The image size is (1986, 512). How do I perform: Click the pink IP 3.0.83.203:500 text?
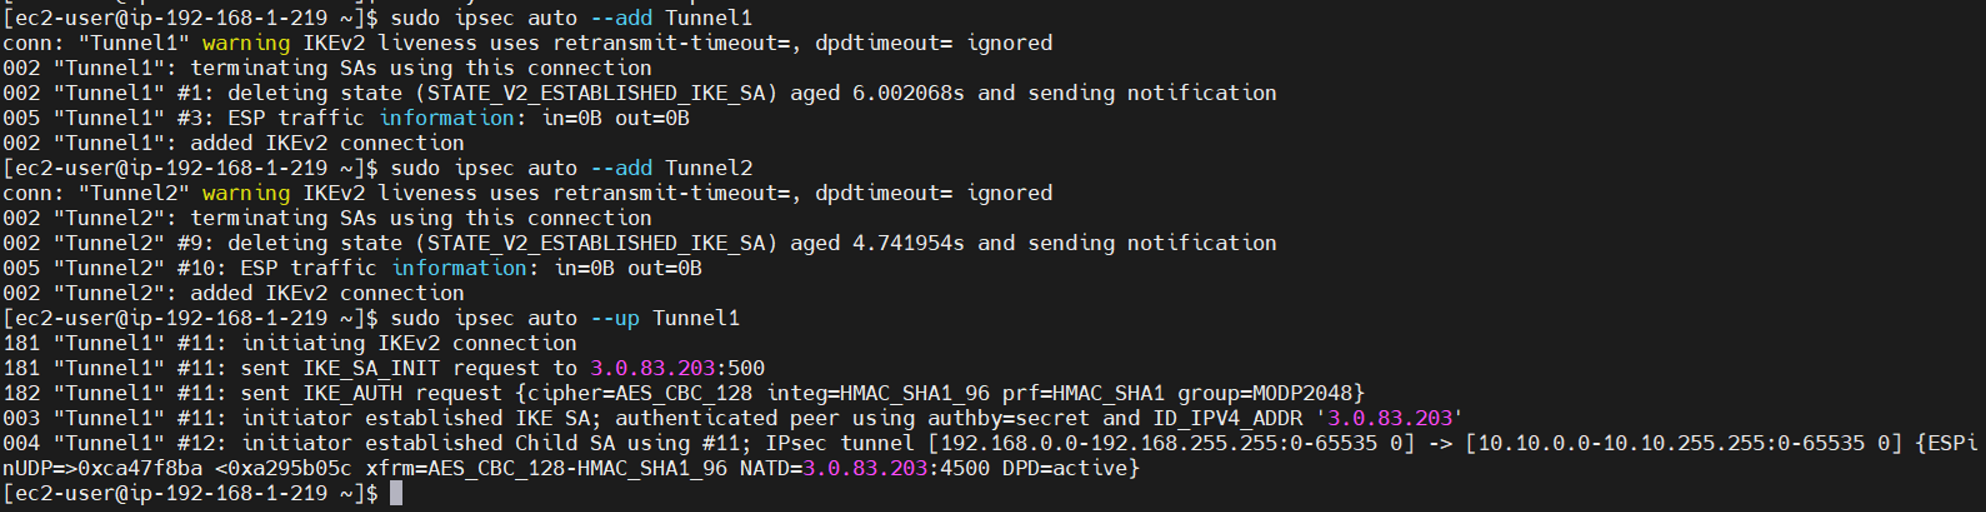point(677,368)
